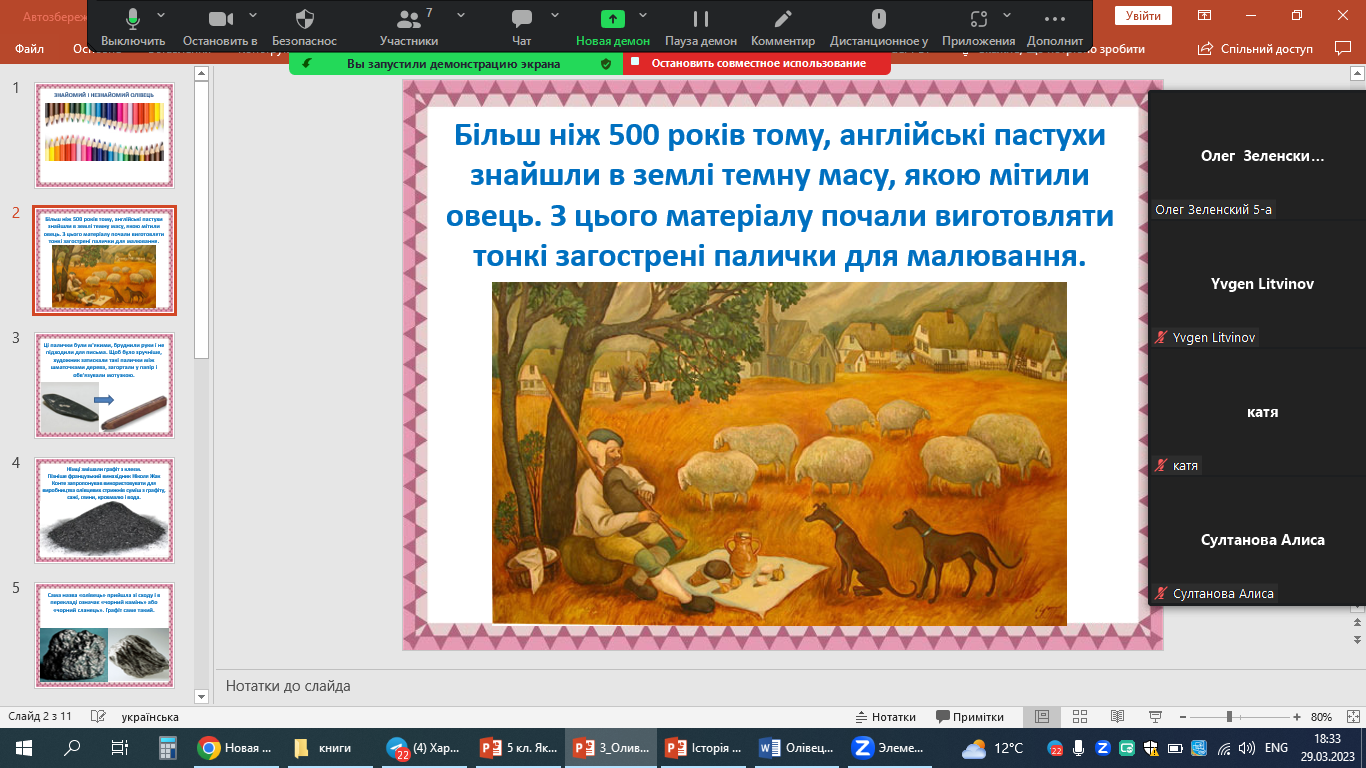Open the Windows Start menu
This screenshot has height=768, width=1366.
(24, 748)
